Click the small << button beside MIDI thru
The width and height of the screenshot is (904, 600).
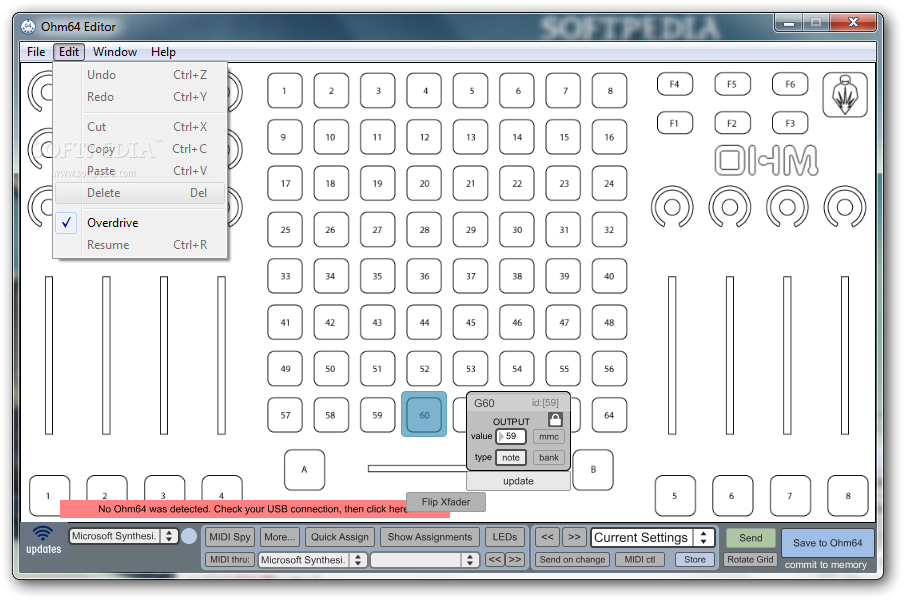coord(495,559)
